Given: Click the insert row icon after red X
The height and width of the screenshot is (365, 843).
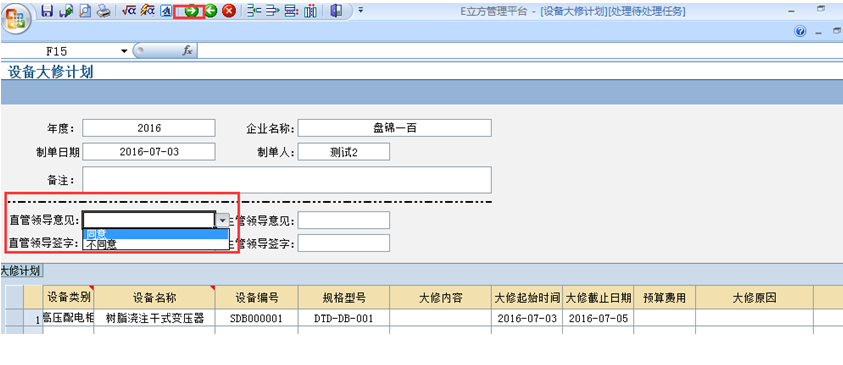Looking at the screenshot, I should click(254, 11).
